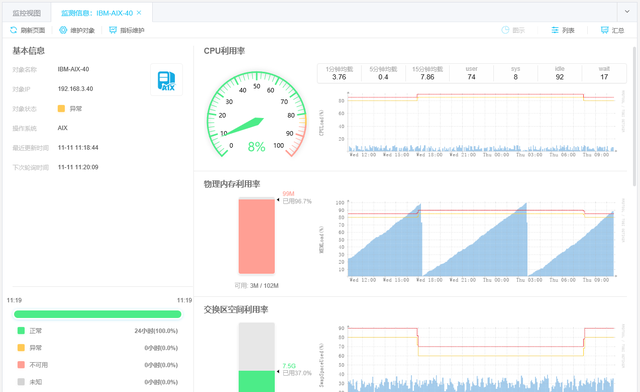Click the object name IBM-AIX-40 value

pyautogui.click(x=73, y=69)
